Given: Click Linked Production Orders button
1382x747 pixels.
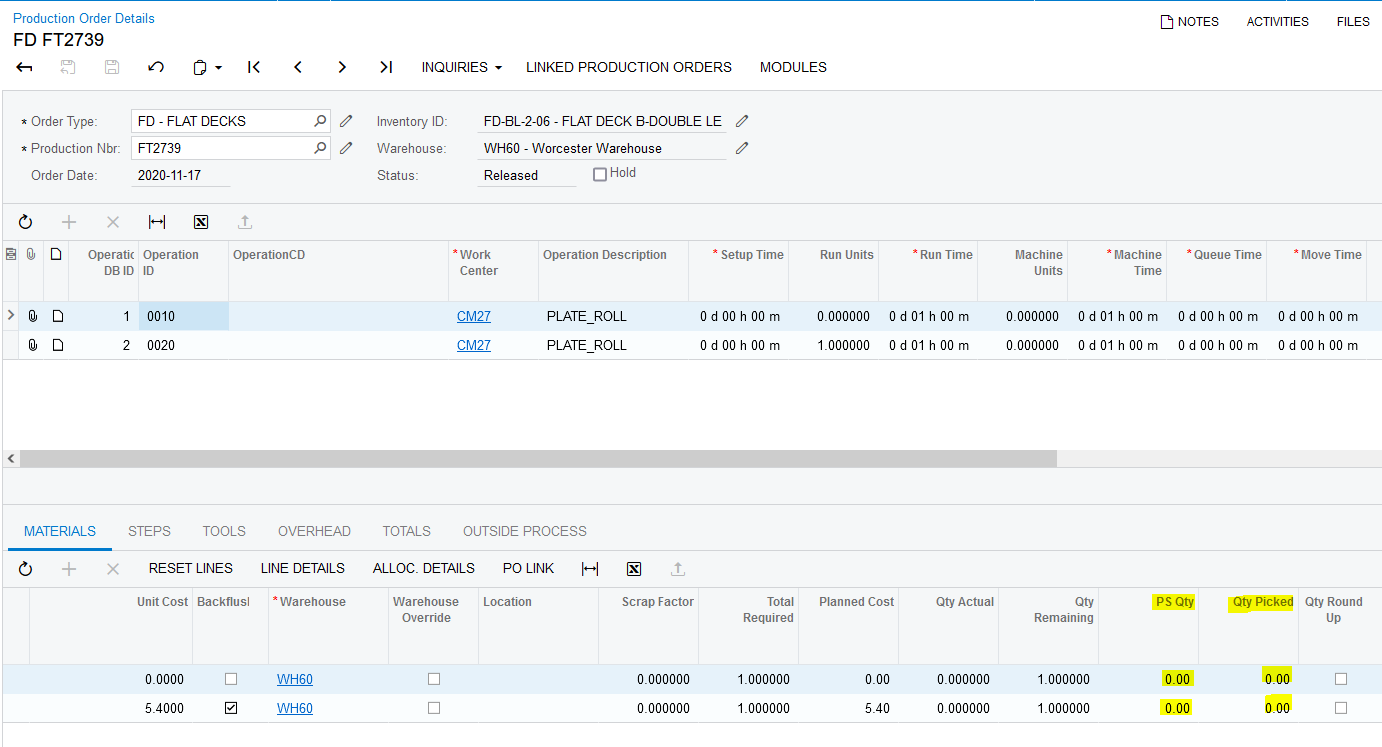Looking at the screenshot, I should (x=629, y=67).
